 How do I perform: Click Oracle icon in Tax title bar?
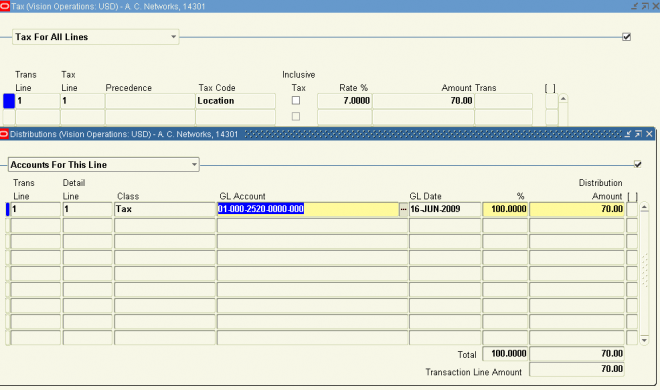pos(5,6)
